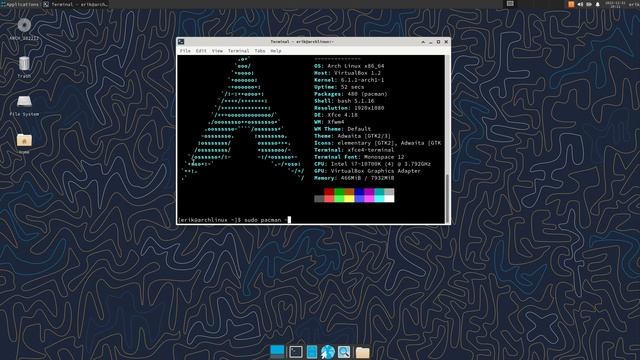
Task: Click the 'OS: Arch Linux x86_64' line
Action: point(349,66)
